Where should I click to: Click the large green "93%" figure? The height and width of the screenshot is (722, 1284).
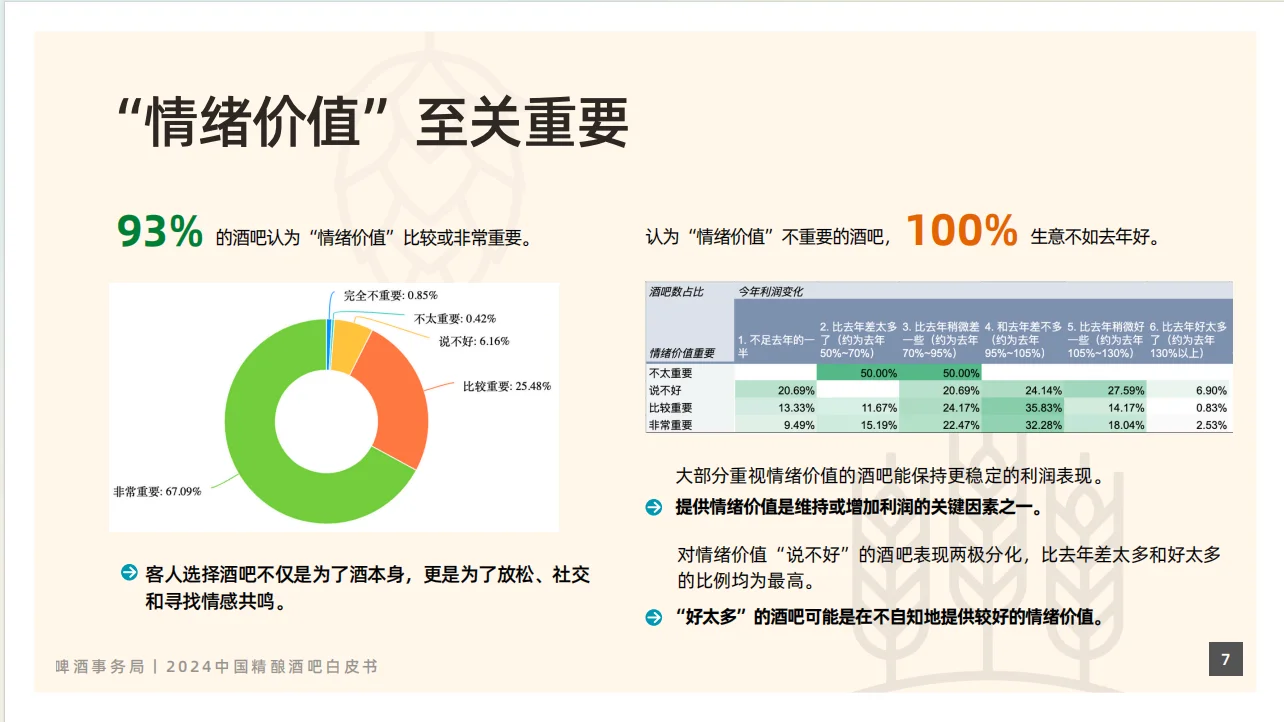160,232
